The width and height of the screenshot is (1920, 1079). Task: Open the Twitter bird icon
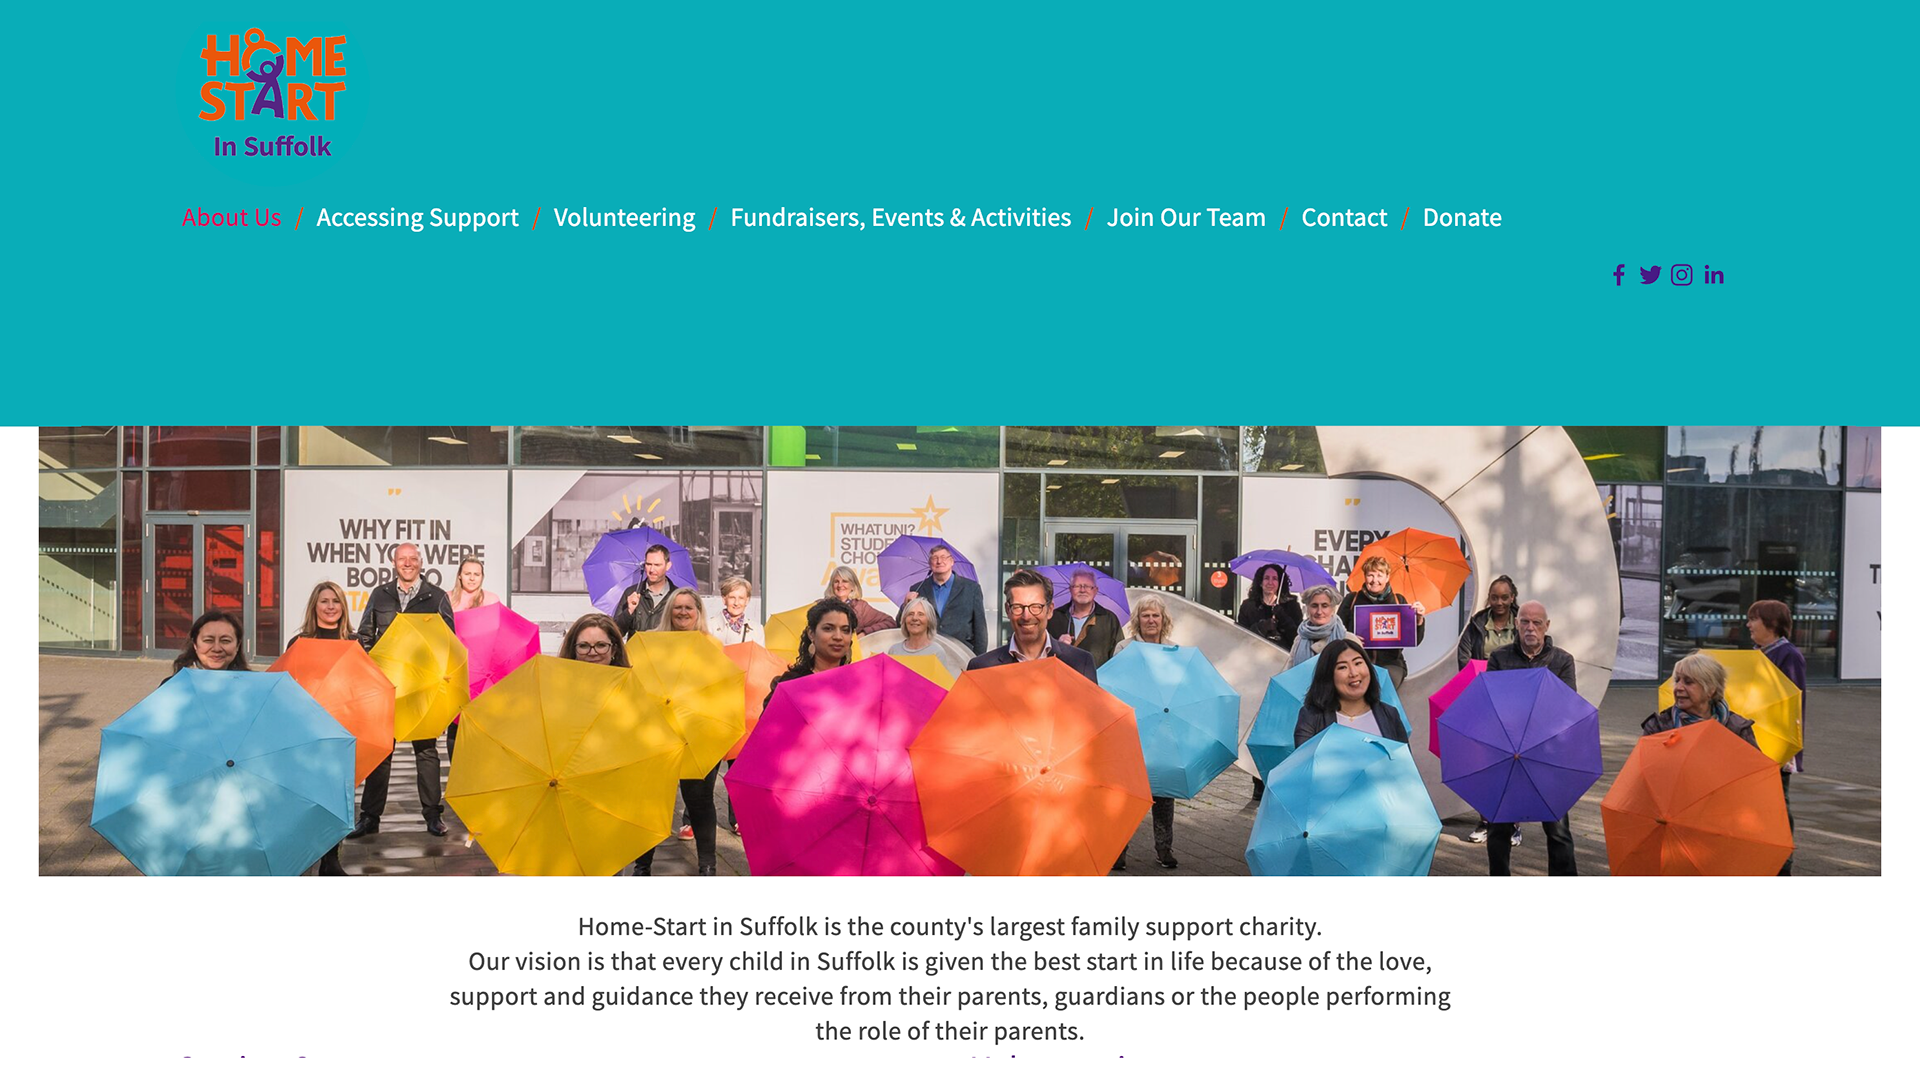point(1650,275)
